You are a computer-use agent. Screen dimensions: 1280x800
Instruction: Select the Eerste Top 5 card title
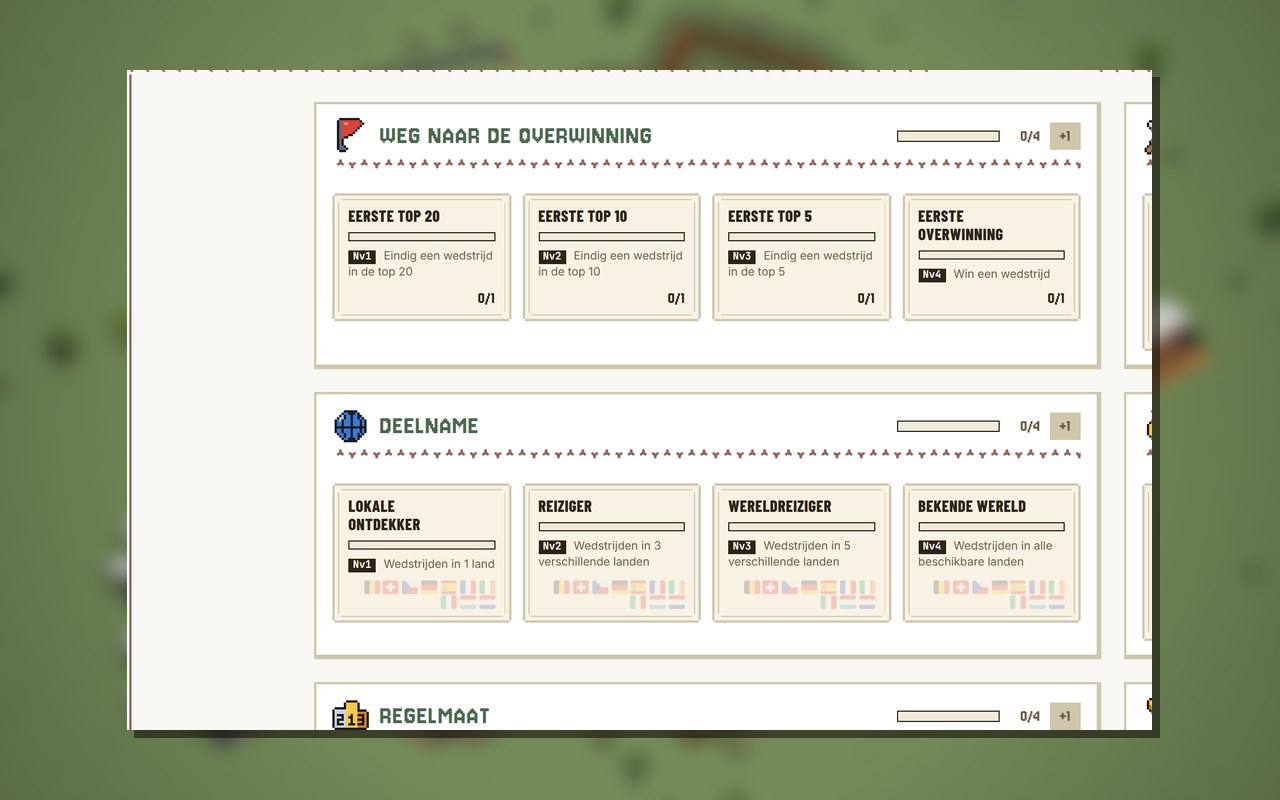(770, 216)
